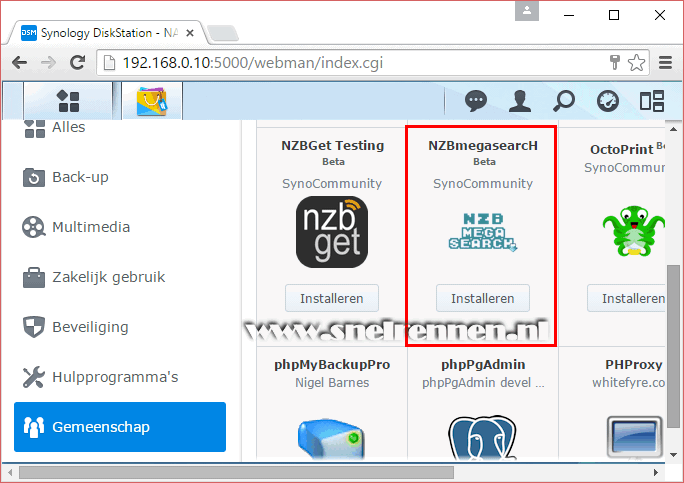
Task: Open NZBmegasearcH package title
Action: pyautogui.click(x=483, y=145)
